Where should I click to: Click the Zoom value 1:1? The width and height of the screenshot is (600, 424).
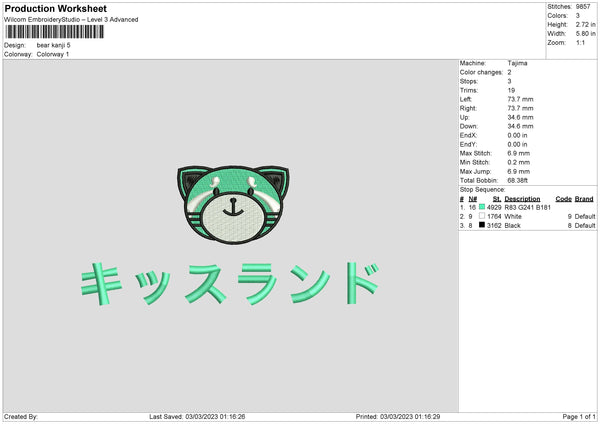(580, 43)
